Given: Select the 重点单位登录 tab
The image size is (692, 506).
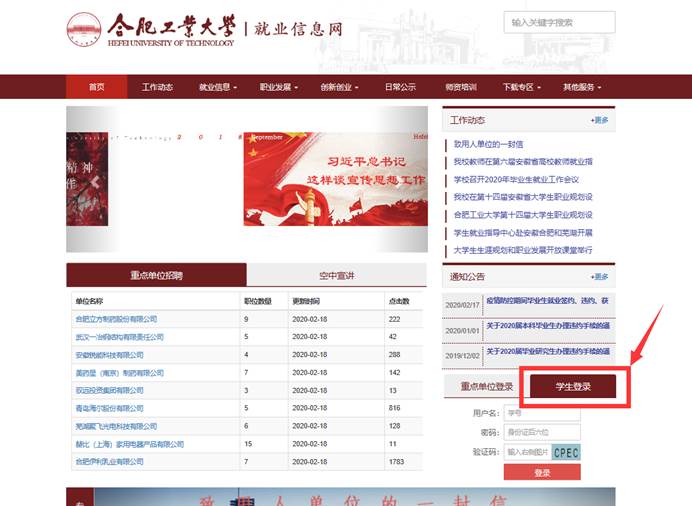Looking at the screenshot, I should click(486, 386).
